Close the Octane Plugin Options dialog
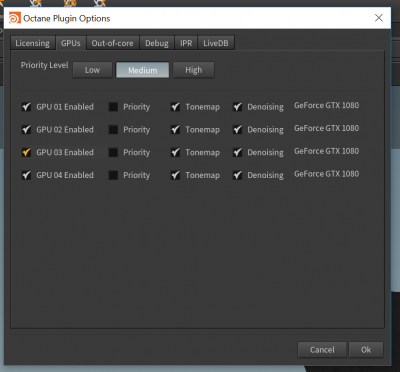 [379, 18]
